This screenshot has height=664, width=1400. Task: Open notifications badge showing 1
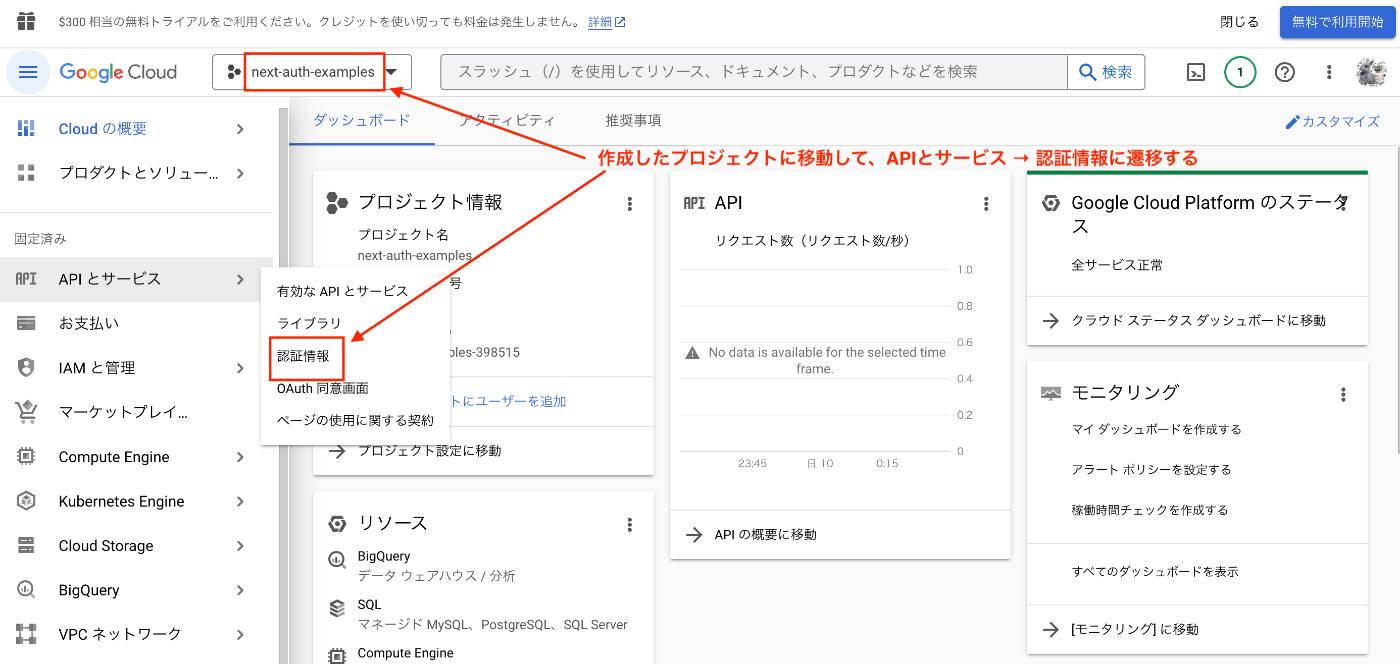click(x=1240, y=72)
